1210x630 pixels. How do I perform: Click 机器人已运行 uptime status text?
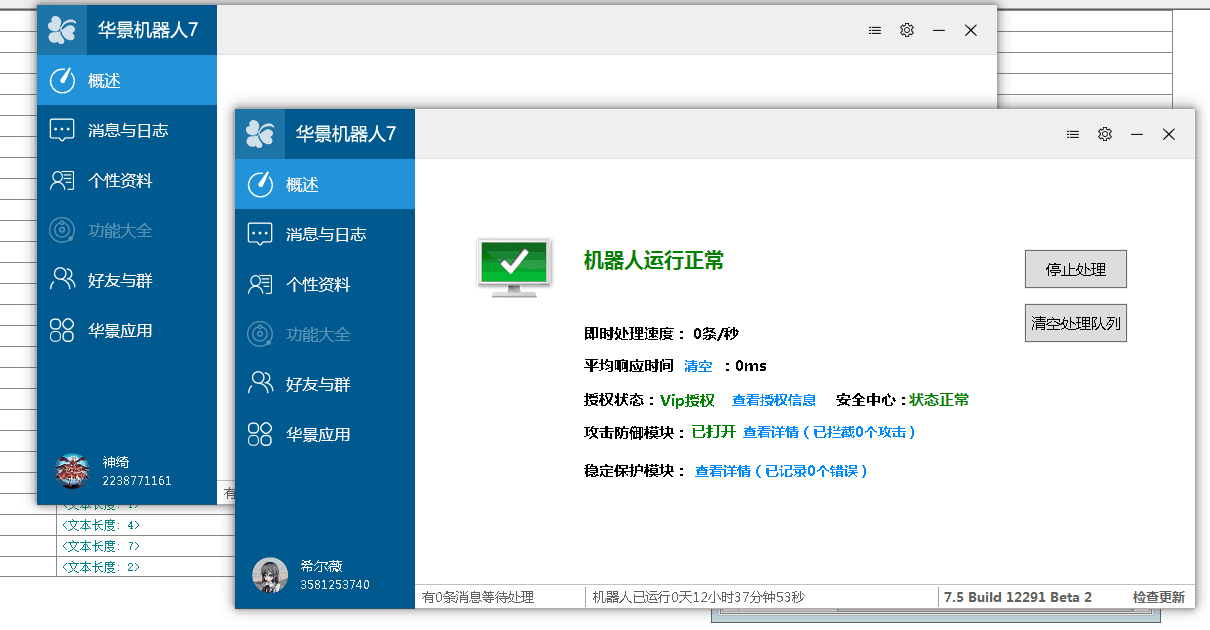click(x=698, y=597)
